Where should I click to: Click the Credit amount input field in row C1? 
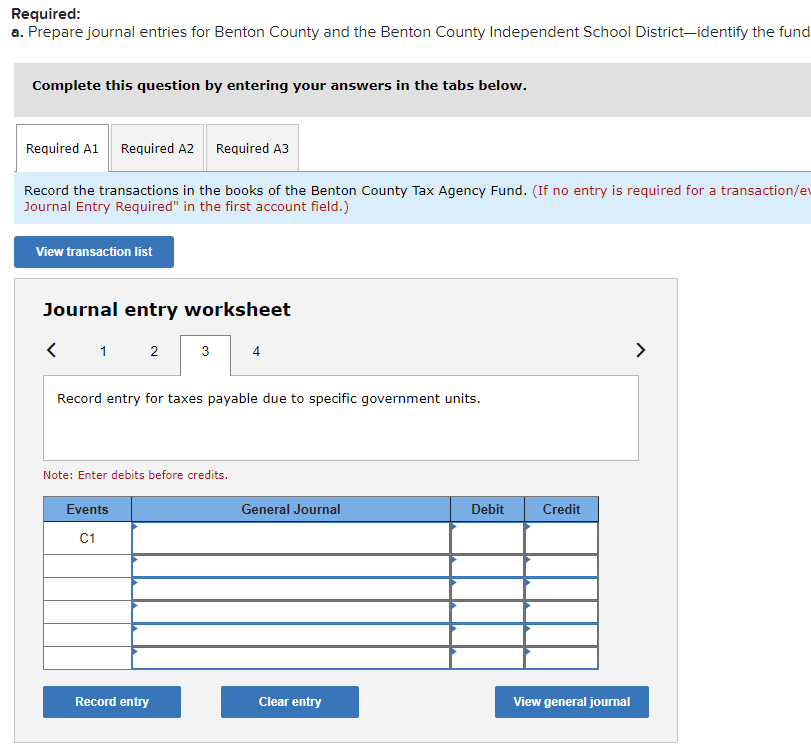[562, 537]
